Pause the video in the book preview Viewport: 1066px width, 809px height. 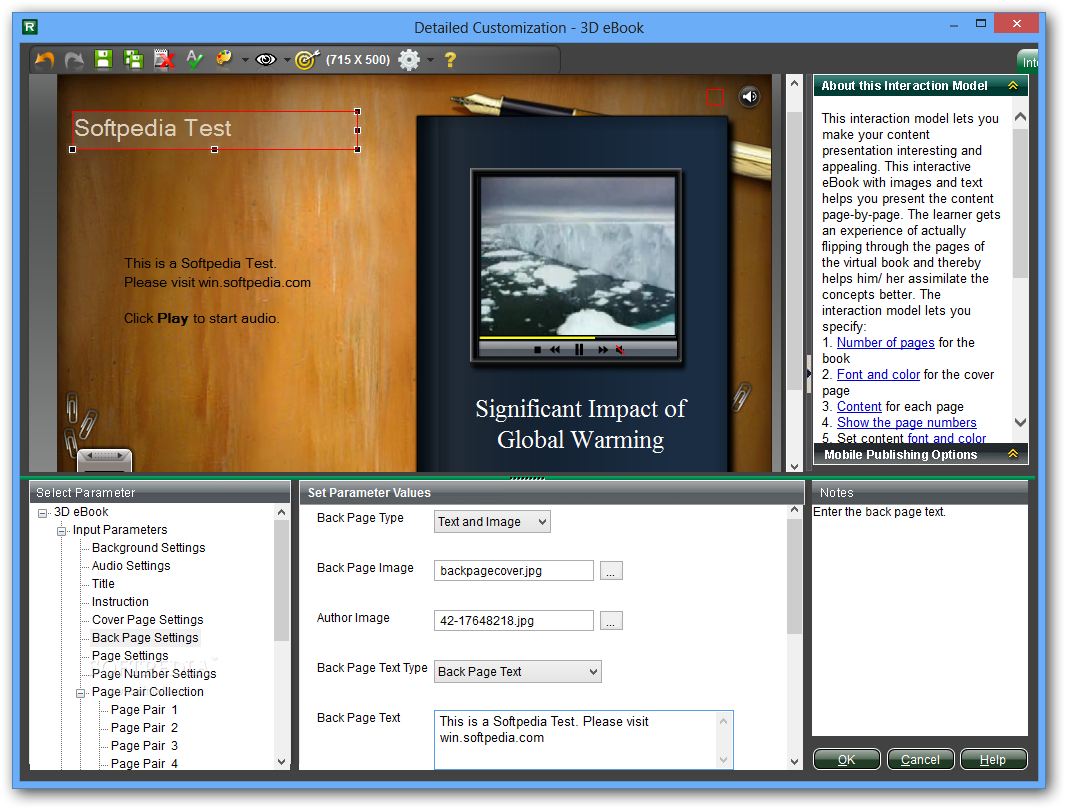tap(579, 349)
